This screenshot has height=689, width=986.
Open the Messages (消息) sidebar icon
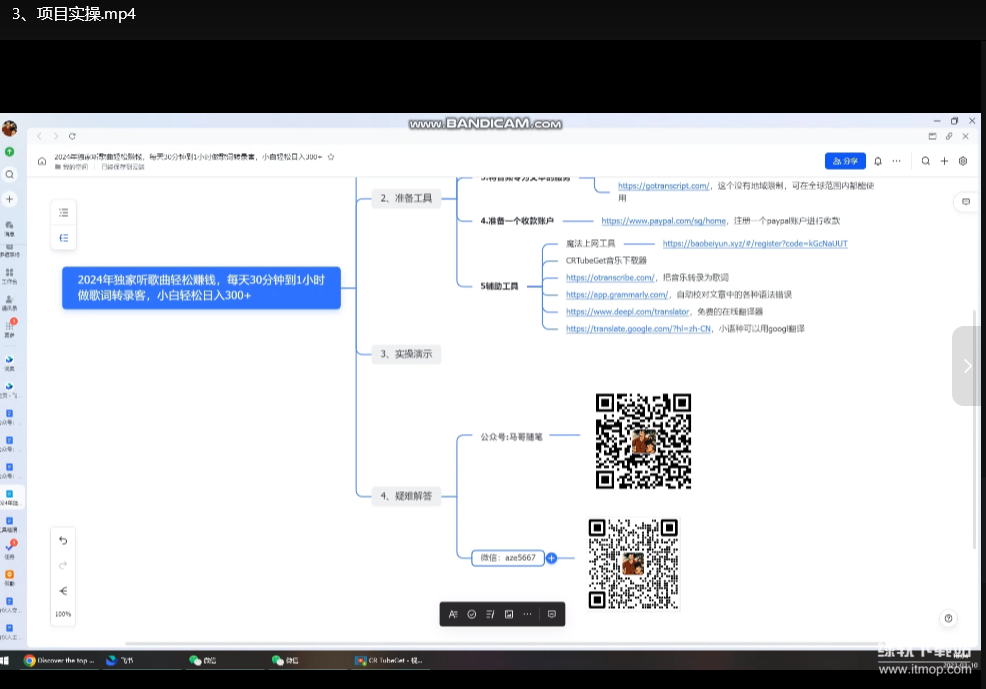9,228
